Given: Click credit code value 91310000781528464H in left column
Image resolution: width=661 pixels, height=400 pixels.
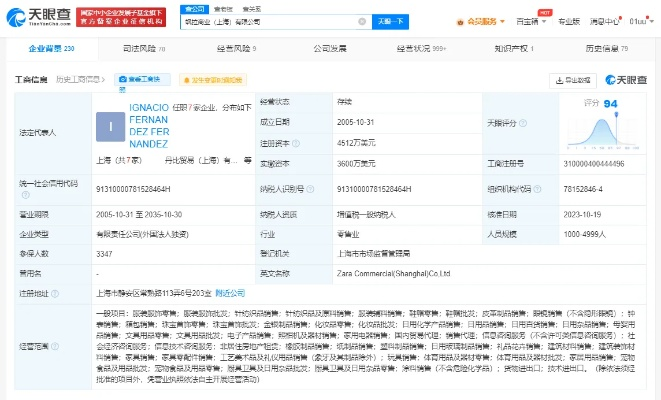Looking at the screenshot, I should (133, 189).
